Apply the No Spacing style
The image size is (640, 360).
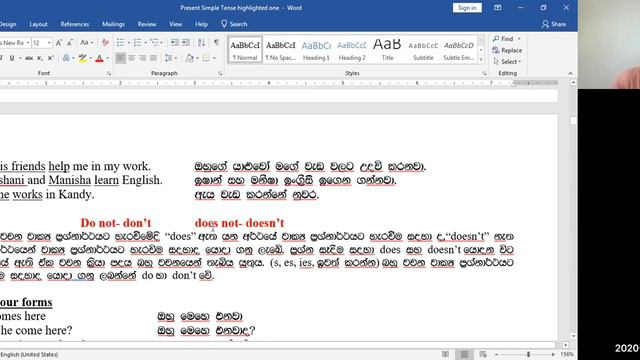pos(280,50)
